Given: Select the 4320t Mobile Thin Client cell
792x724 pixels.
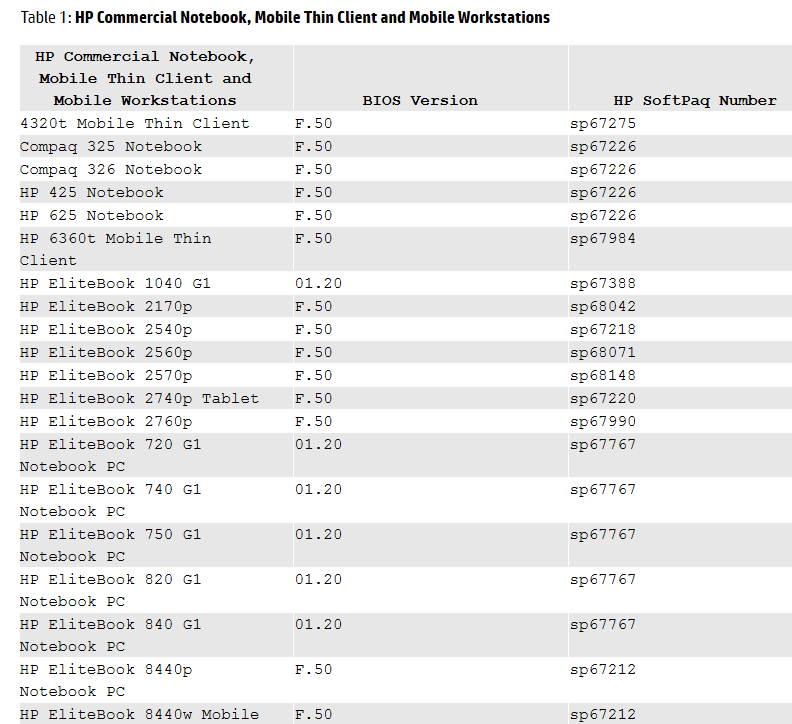Looking at the screenshot, I should [135, 123].
